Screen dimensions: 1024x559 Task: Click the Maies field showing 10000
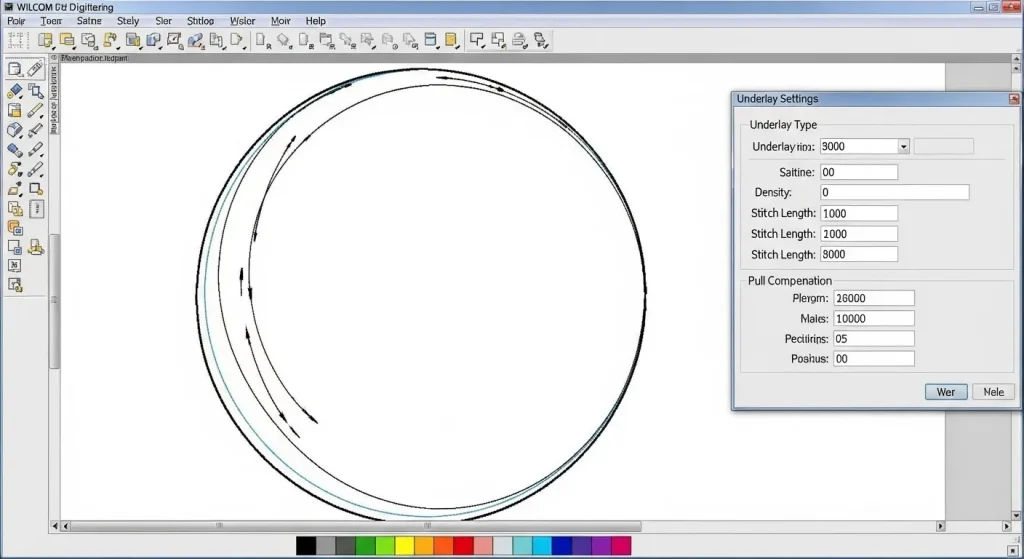click(874, 319)
